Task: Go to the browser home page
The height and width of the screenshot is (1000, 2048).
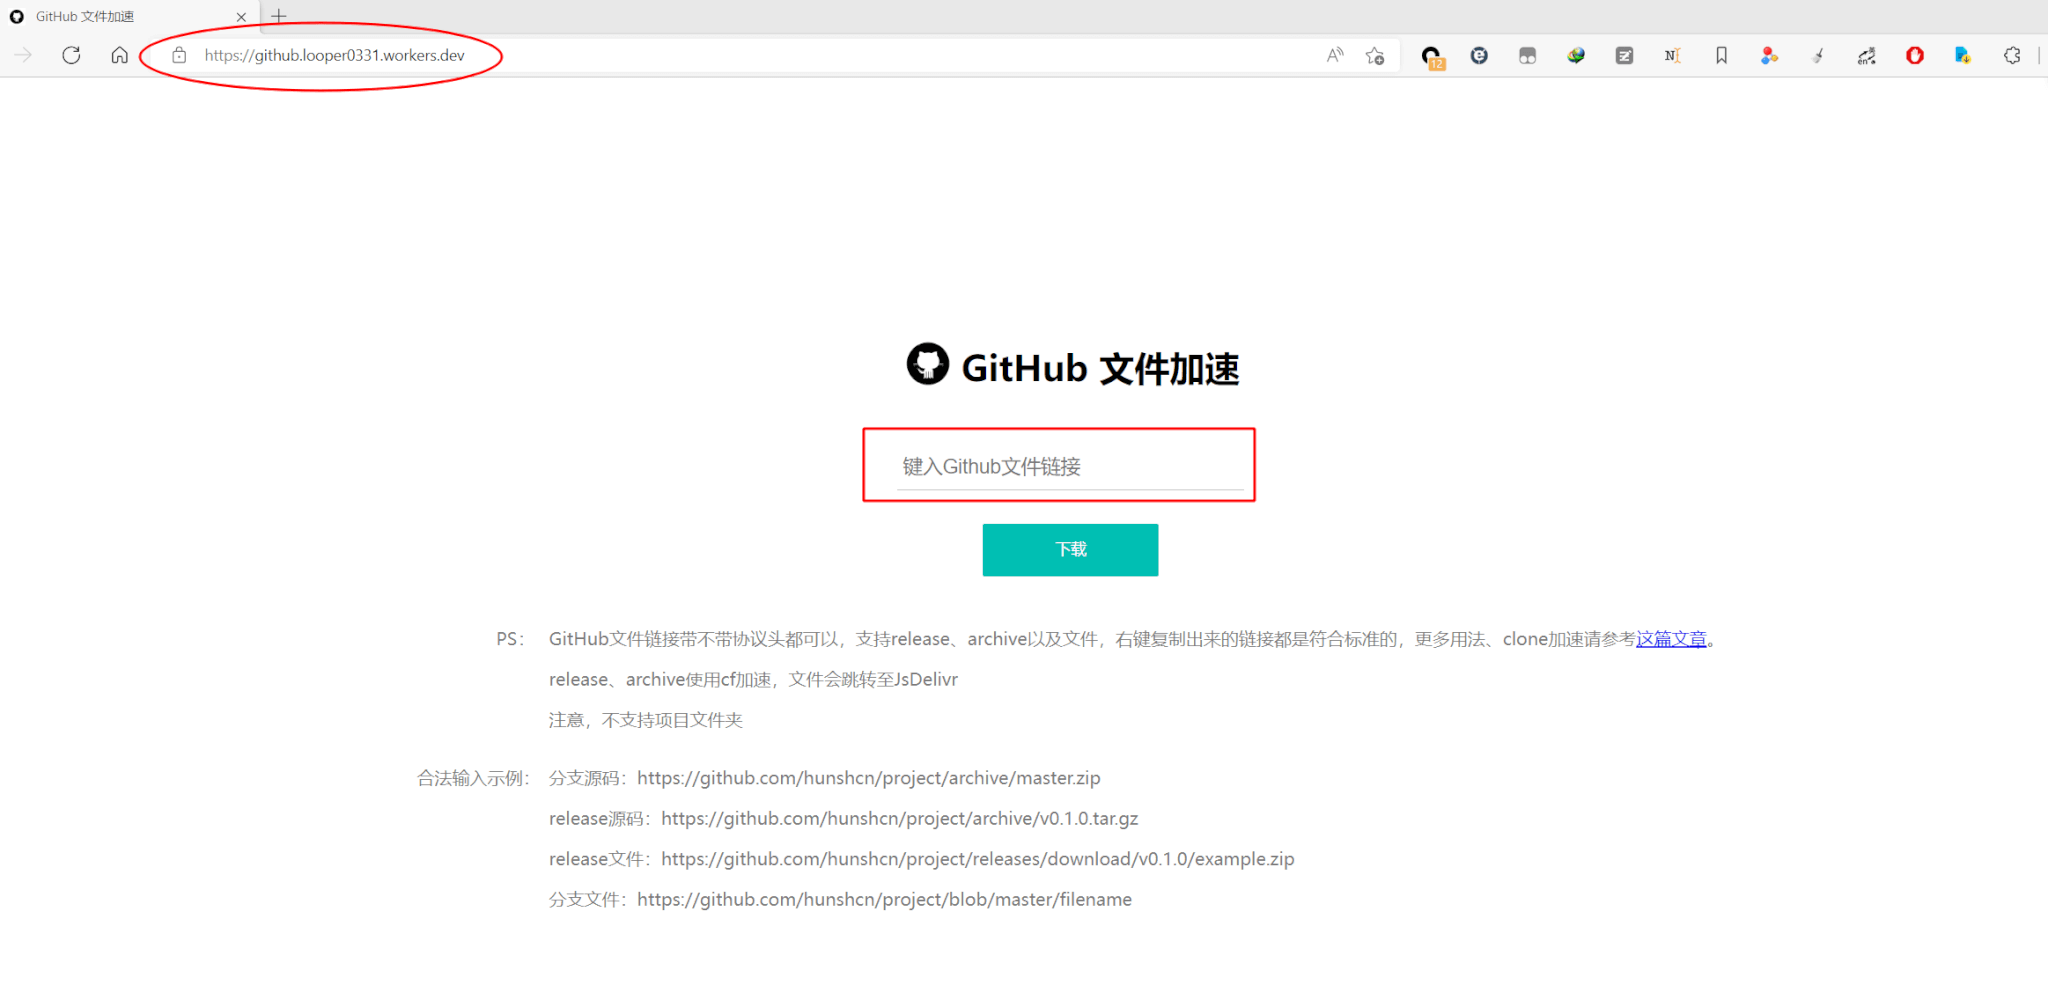Action: coord(119,55)
